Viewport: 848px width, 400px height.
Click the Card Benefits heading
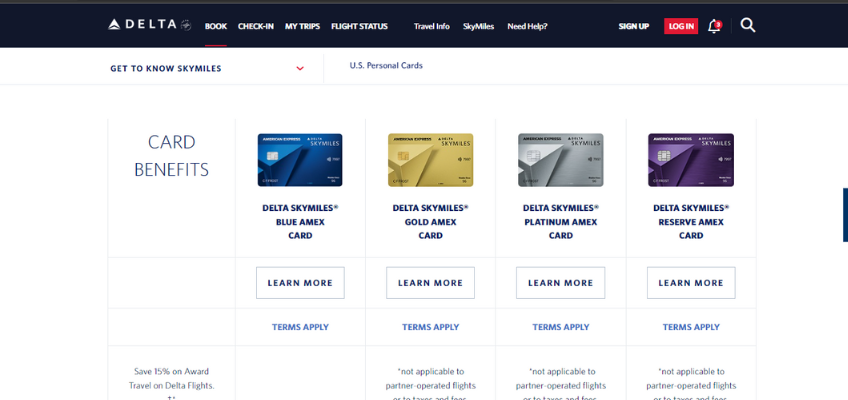[171, 156]
